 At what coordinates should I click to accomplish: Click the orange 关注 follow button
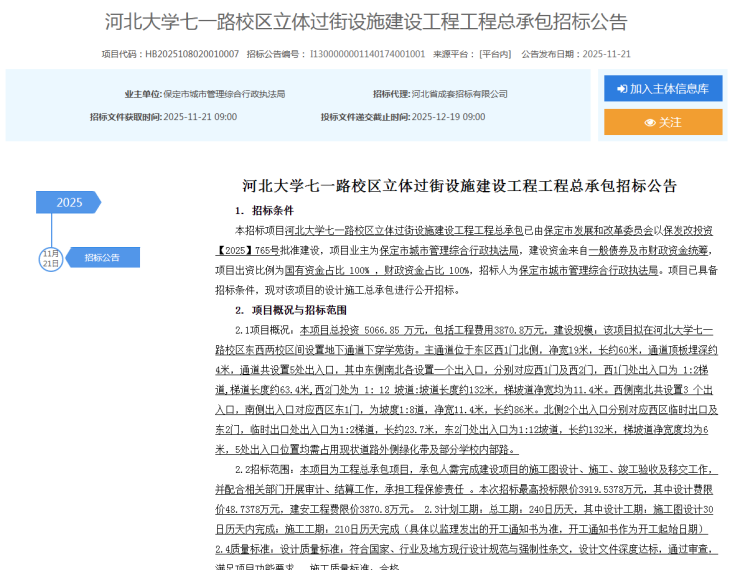[x=663, y=122]
